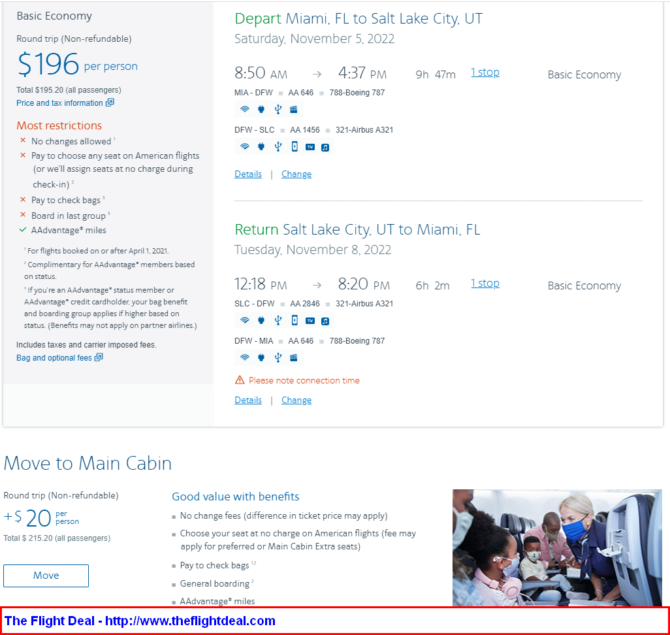Click '9h 47m' flight duration
670x635 pixels.
click(x=435, y=75)
